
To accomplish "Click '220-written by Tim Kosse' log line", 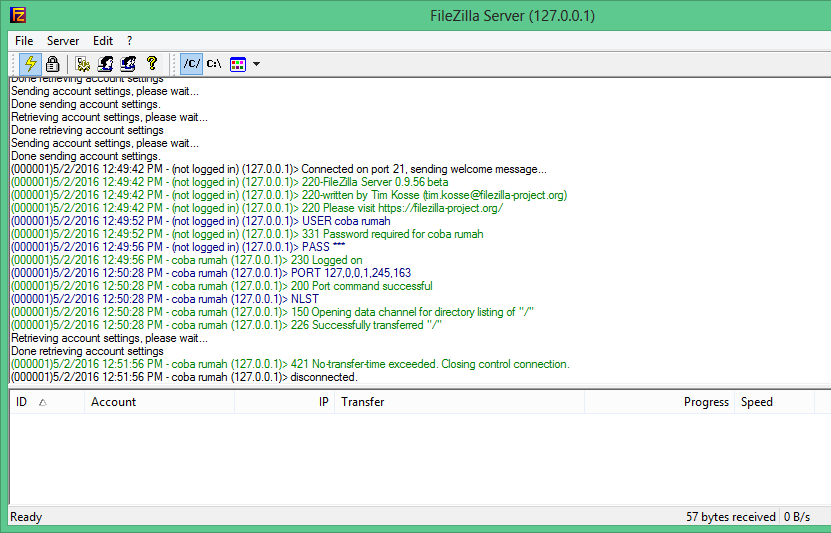I will pos(289,195).
